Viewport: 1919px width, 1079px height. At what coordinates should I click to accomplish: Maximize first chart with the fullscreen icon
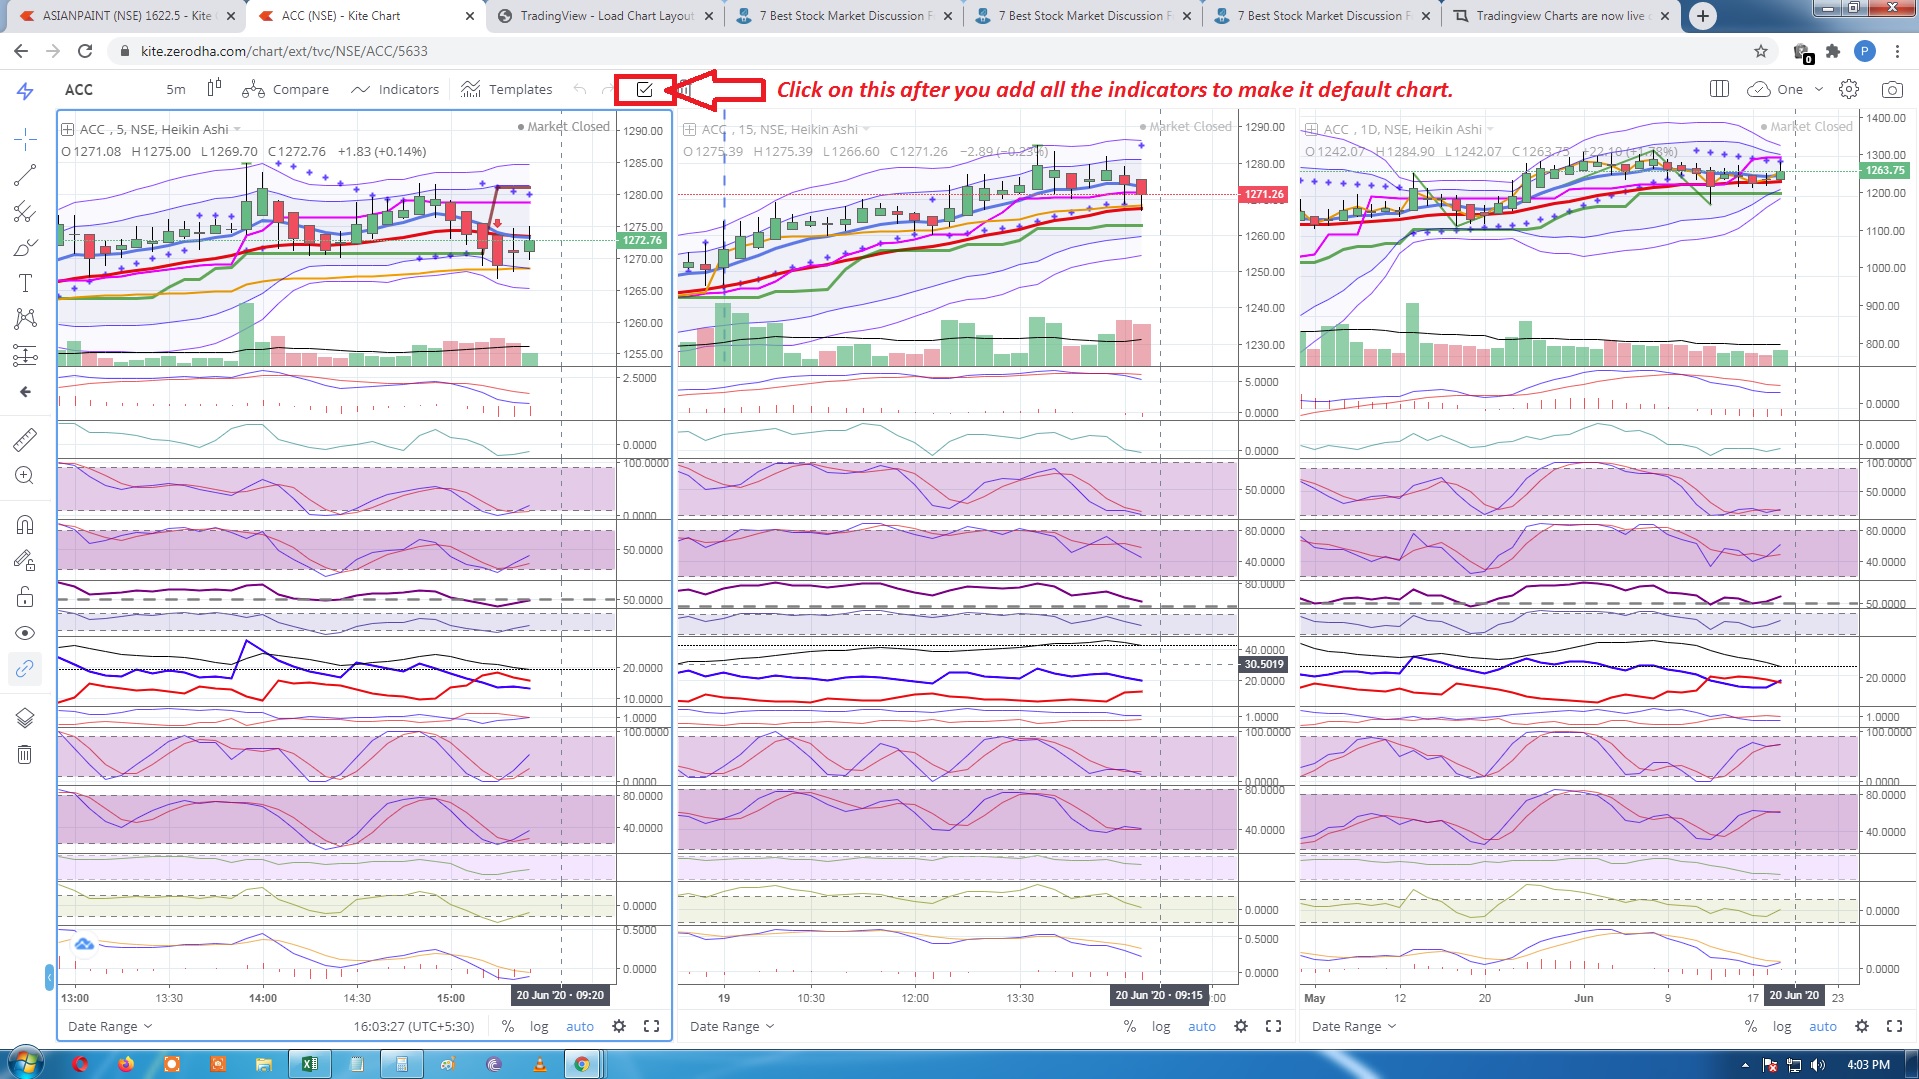[651, 1026]
